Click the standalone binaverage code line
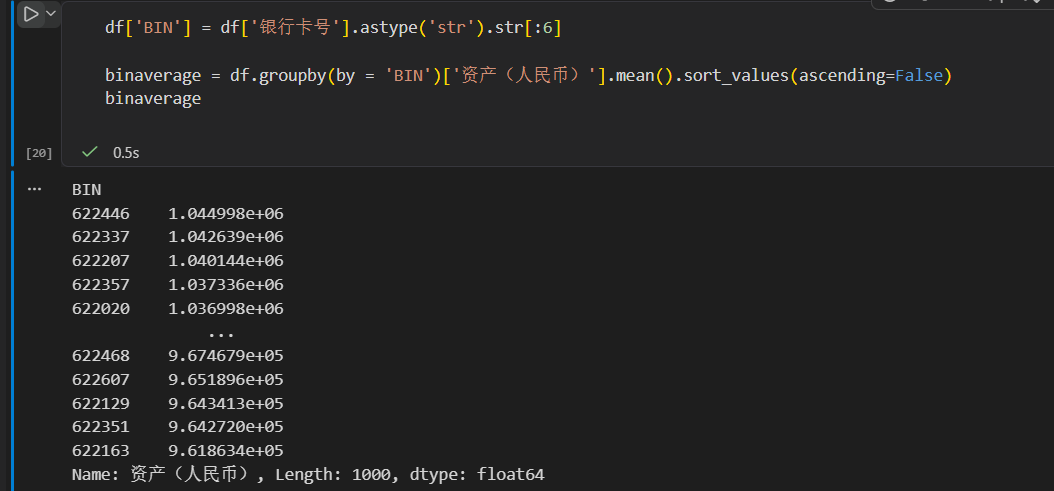 153,99
